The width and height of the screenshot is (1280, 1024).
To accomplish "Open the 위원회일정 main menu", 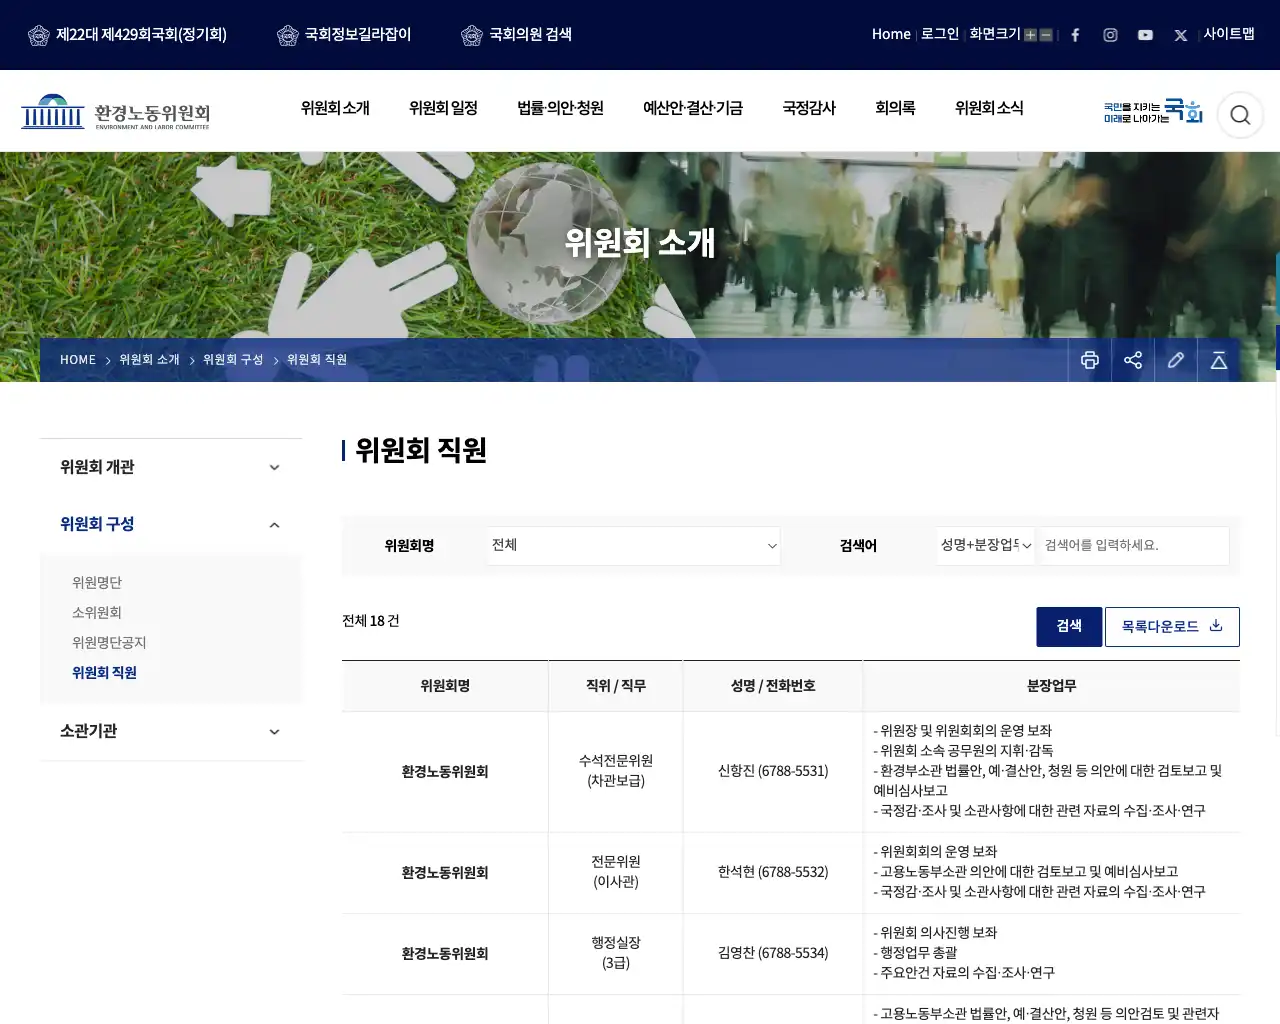I will (443, 108).
